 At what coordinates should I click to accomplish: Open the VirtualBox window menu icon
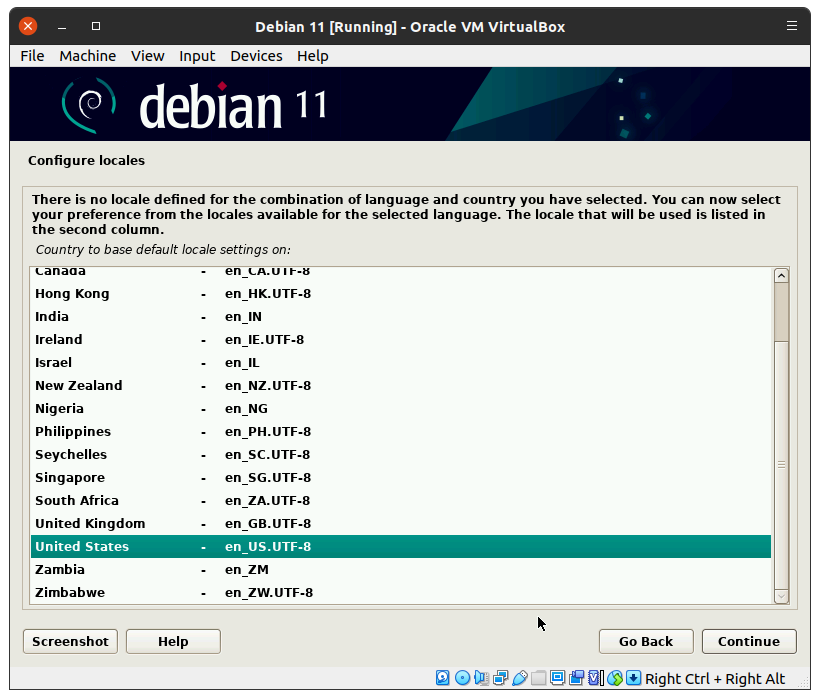coord(792,26)
